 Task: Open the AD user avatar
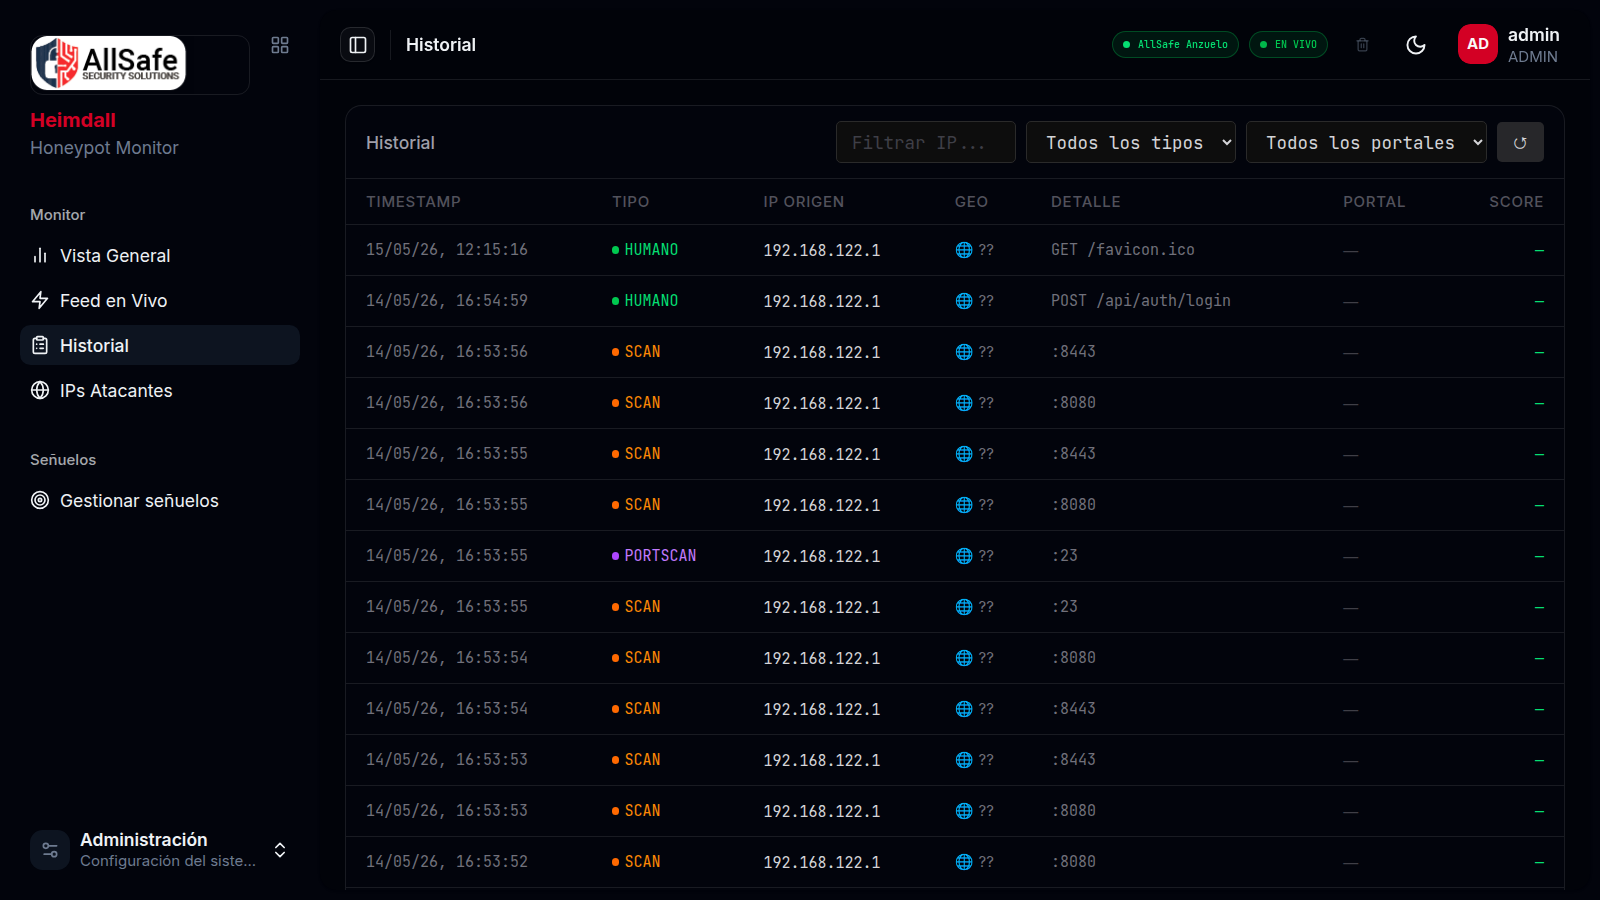(1478, 44)
